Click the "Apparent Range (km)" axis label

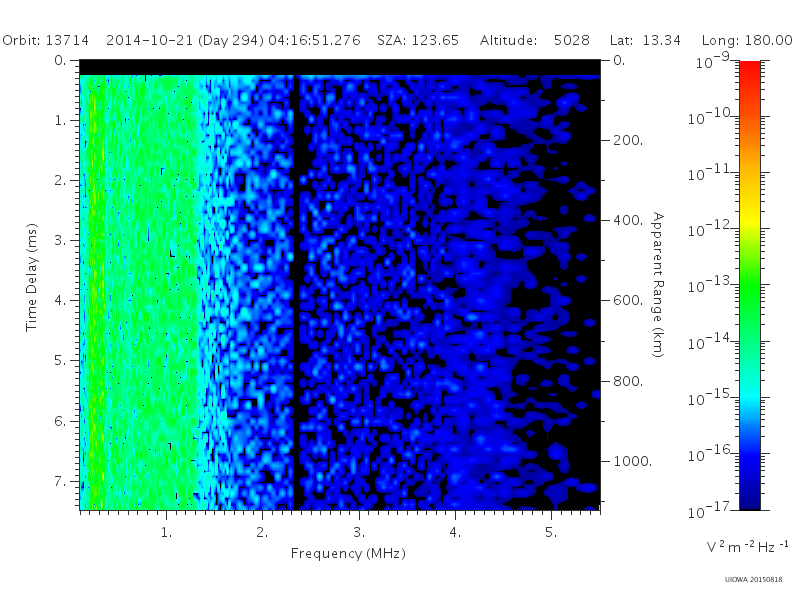click(658, 285)
